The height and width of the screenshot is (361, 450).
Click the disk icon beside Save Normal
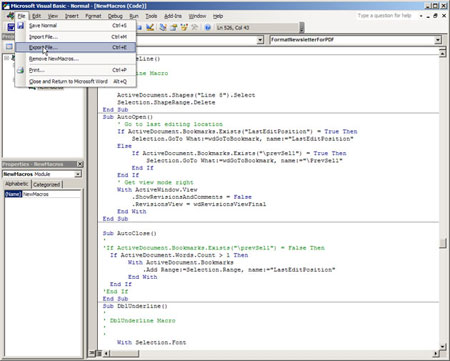pos(21,25)
